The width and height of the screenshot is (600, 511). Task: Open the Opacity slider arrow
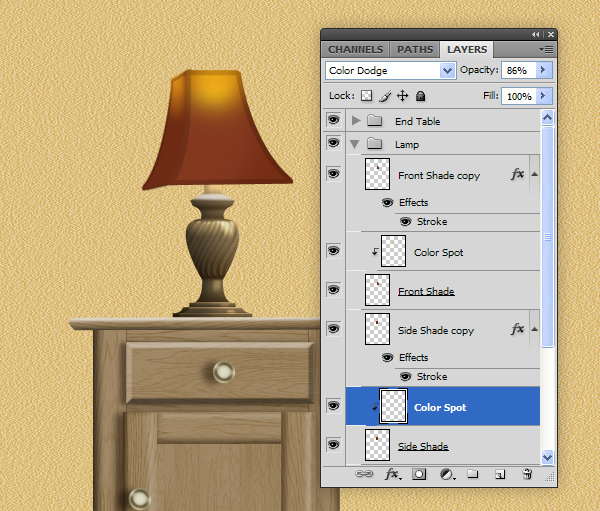pos(544,71)
